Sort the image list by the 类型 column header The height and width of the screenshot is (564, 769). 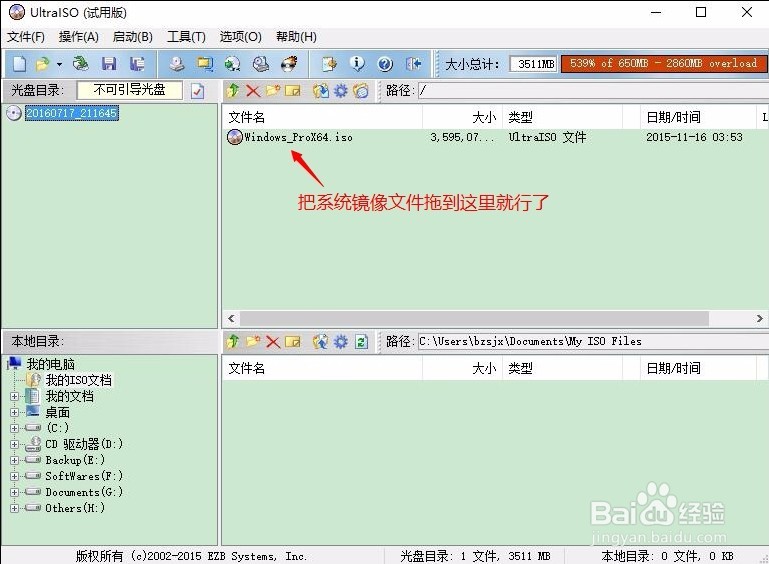tap(562, 117)
